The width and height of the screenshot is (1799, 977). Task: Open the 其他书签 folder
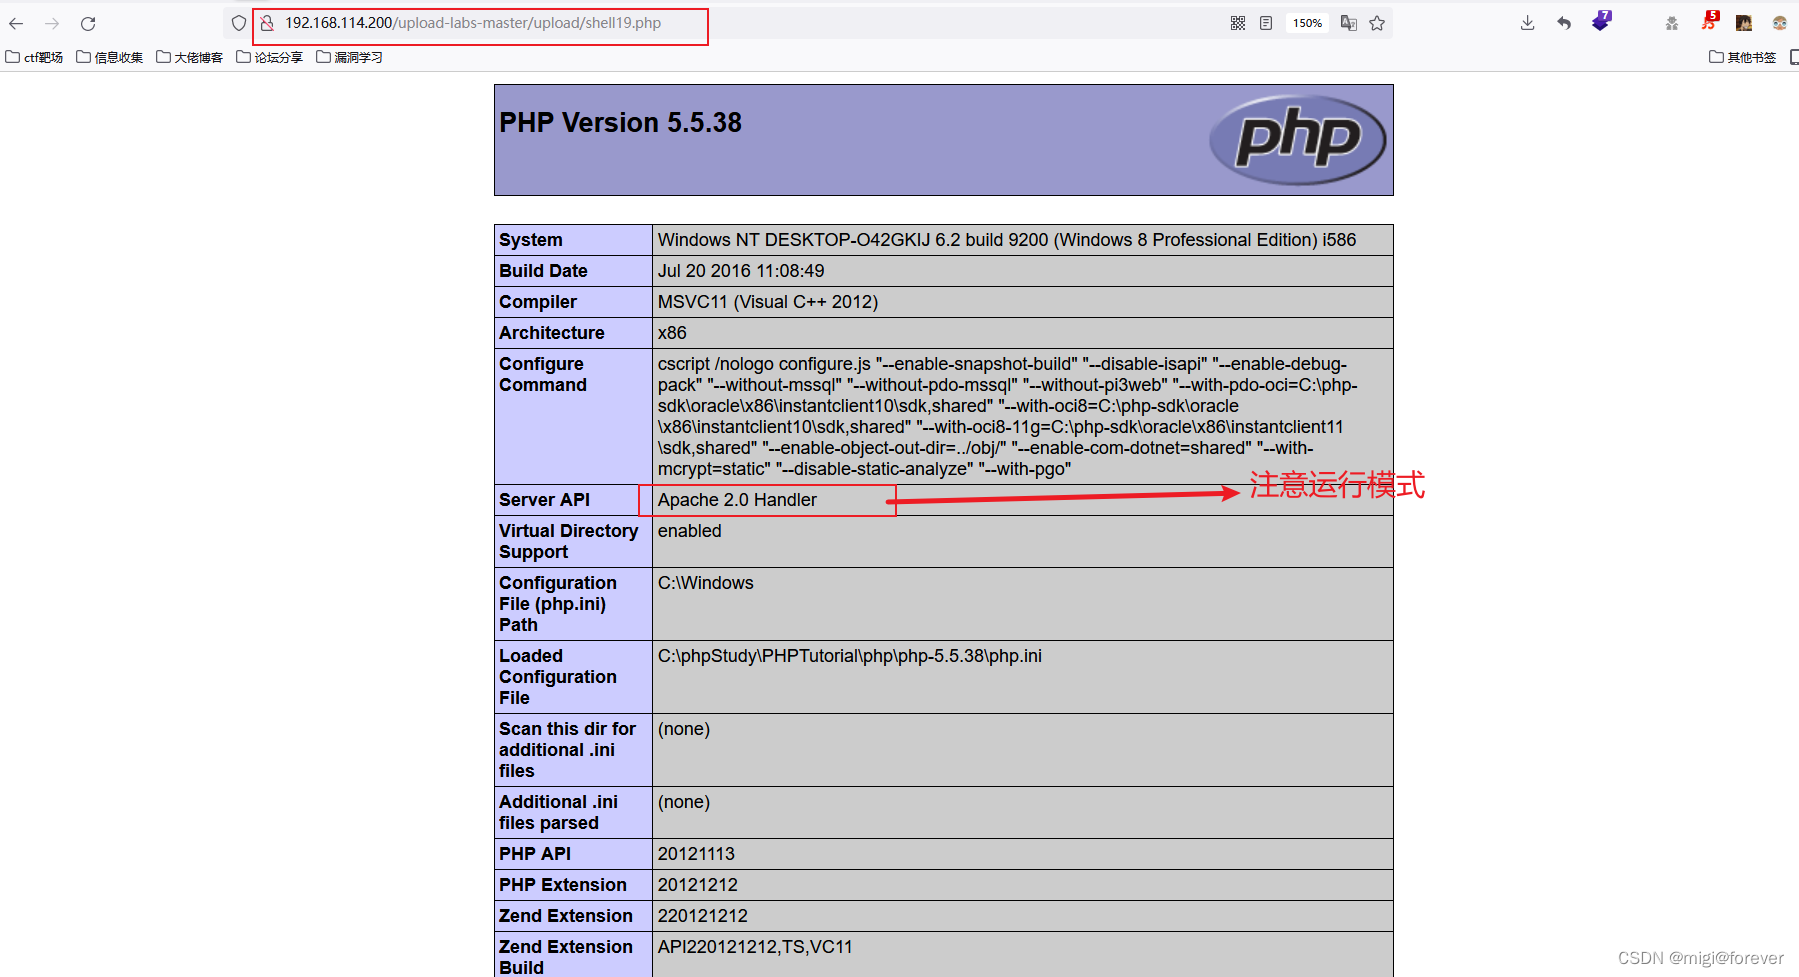pyautogui.click(x=1743, y=57)
